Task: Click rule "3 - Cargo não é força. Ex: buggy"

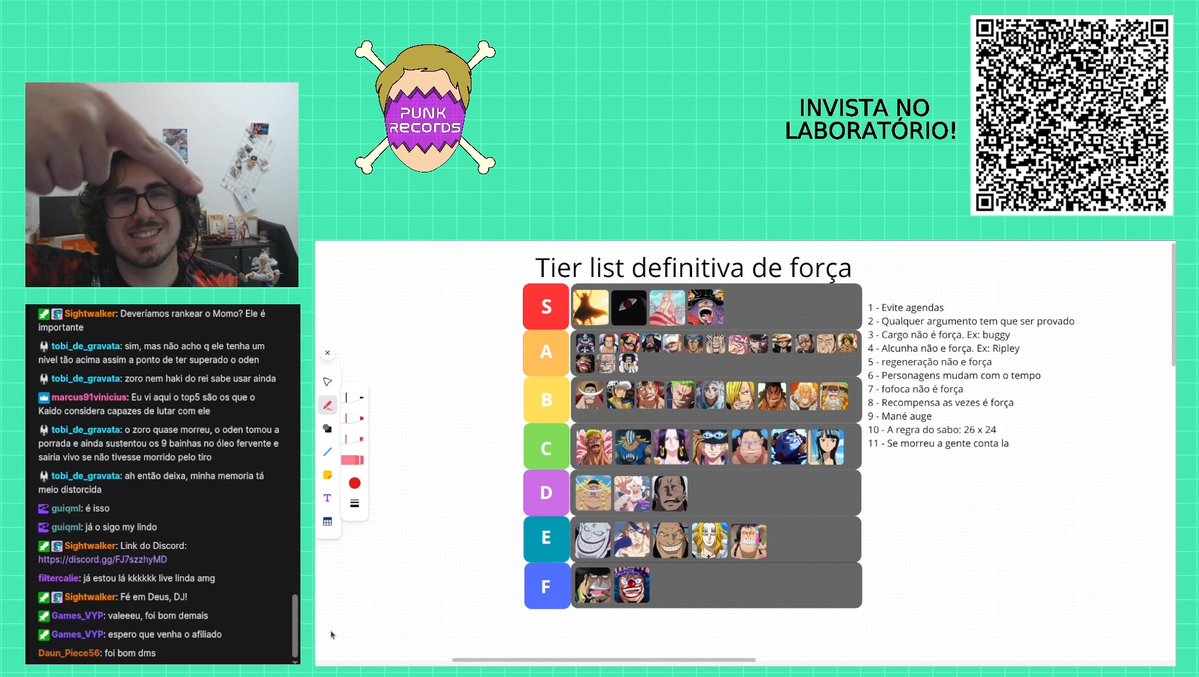Action: tap(938, 335)
